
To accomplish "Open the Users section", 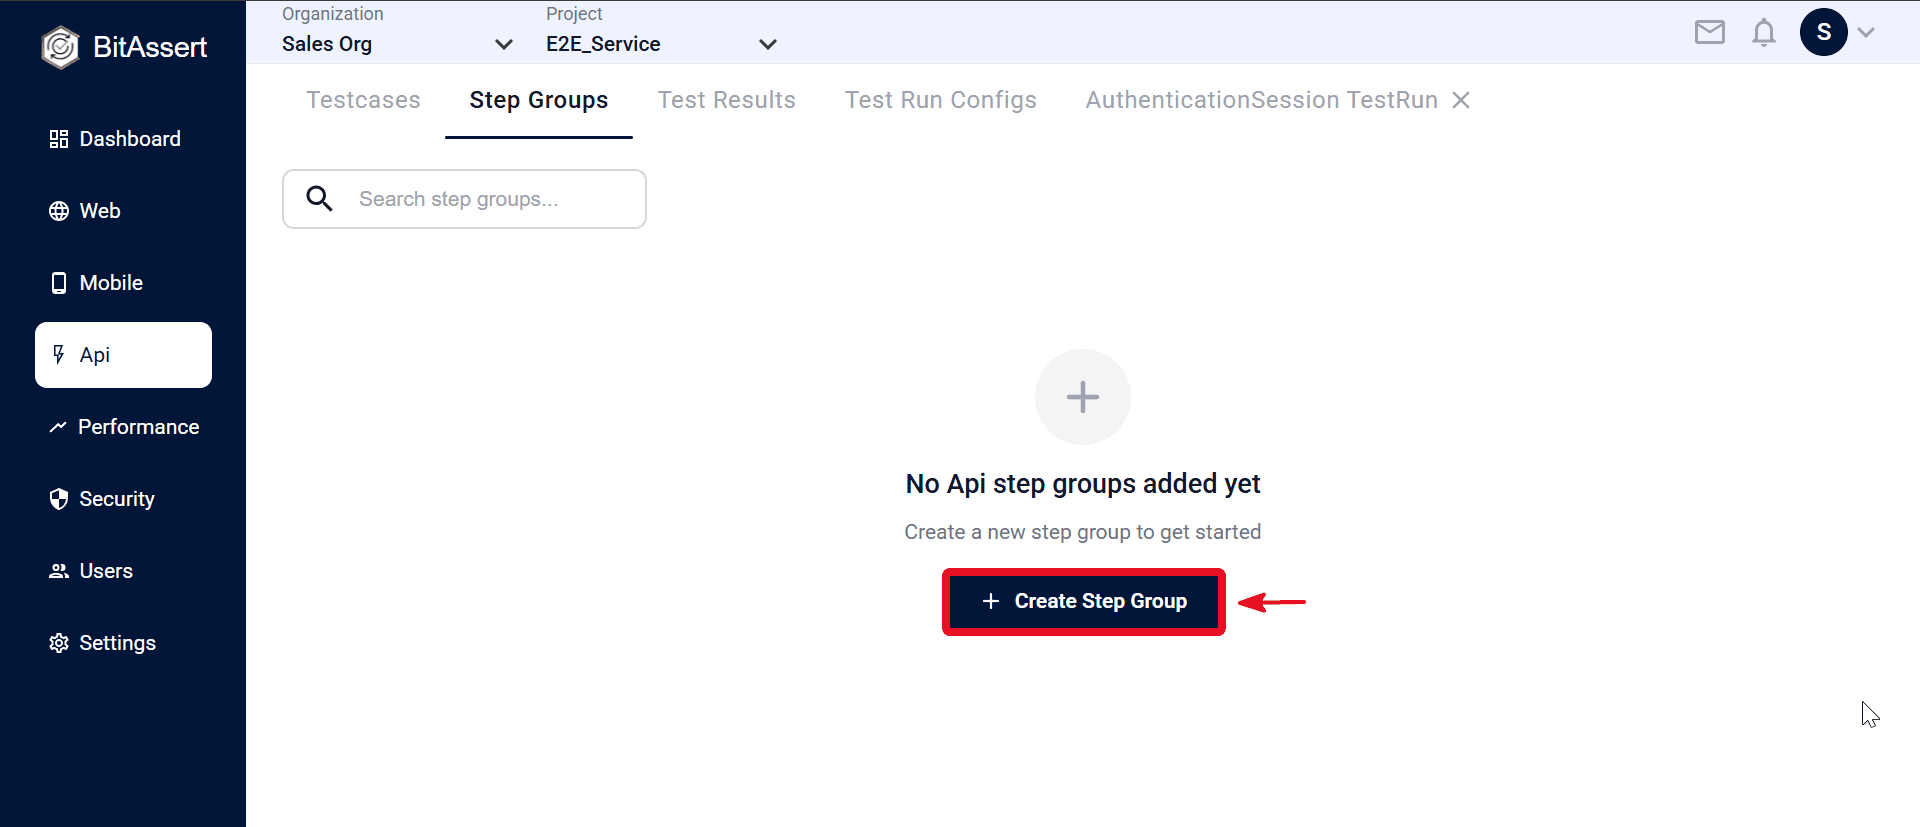I will click(x=123, y=571).
